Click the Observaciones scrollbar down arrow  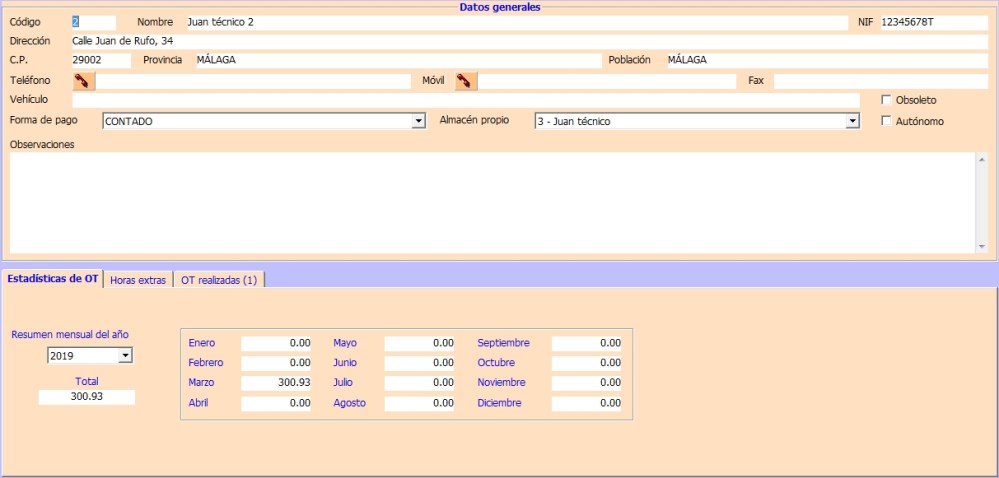click(981, 246)
